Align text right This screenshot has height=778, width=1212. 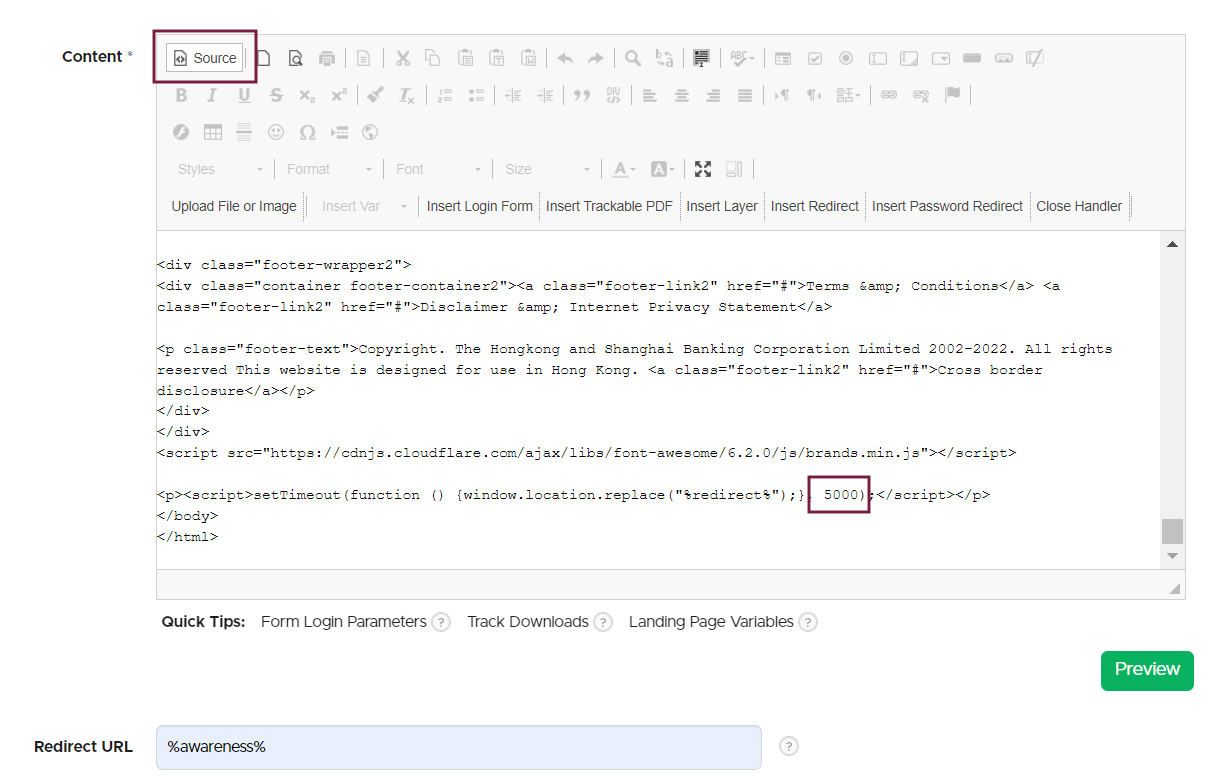coord(713,96)
